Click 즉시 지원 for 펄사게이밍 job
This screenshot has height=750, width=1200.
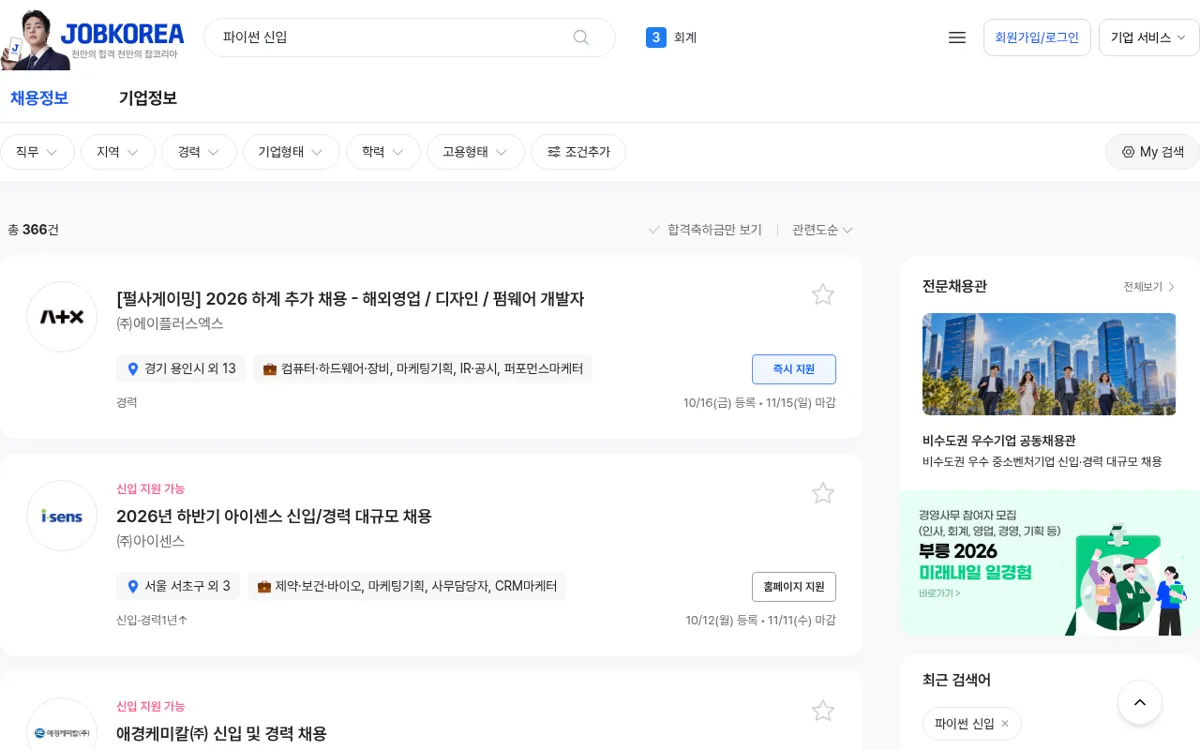[x=794, y=369]
